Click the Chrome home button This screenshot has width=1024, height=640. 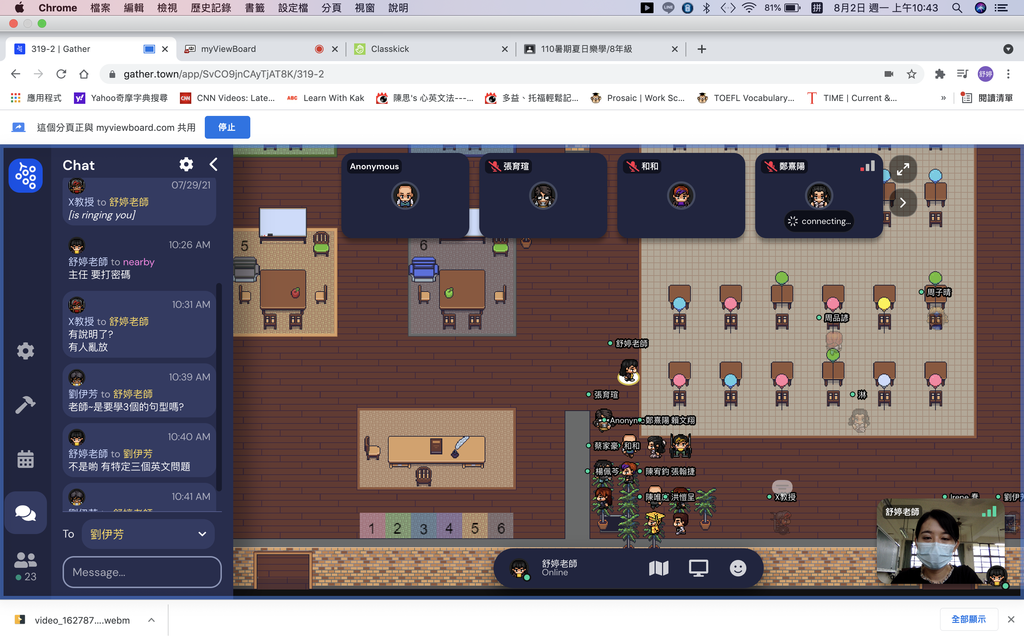pyautogui.click(x=84, y=74)
